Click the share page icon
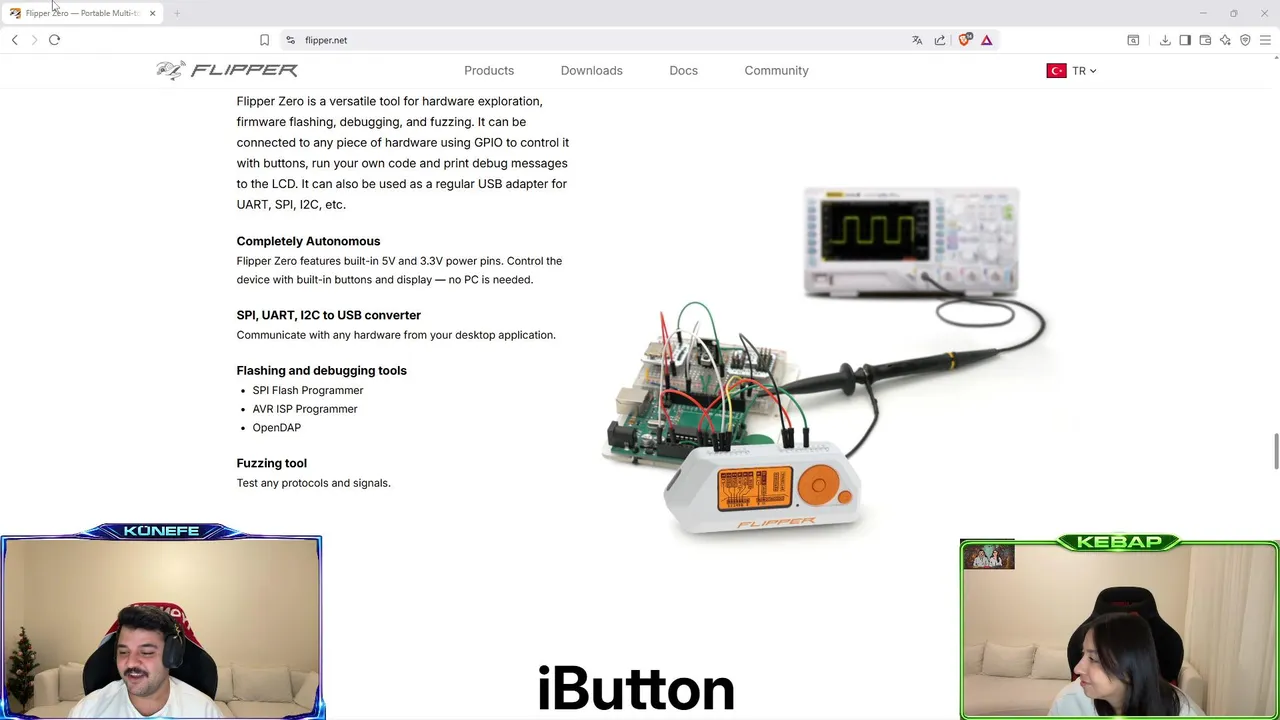Screen dimensions: 1280x720 (940, 40)
